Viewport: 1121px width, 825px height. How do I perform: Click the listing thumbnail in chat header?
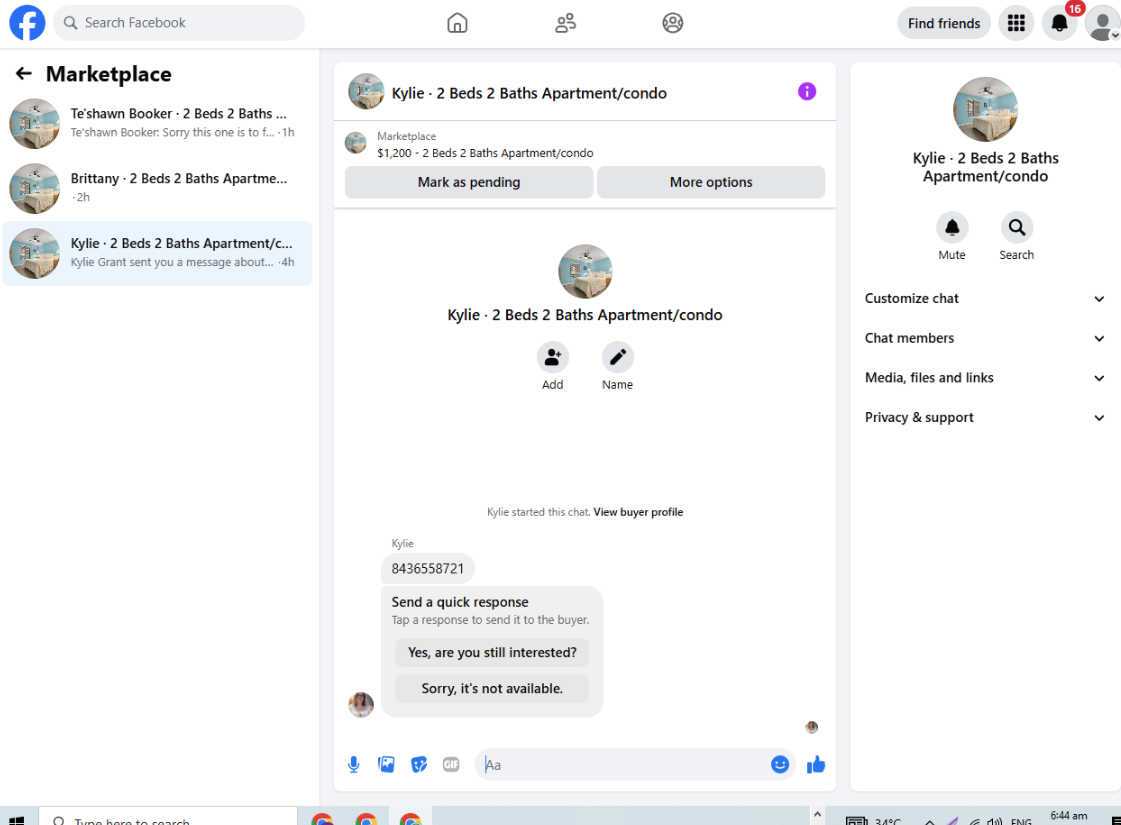click(366, 92)
